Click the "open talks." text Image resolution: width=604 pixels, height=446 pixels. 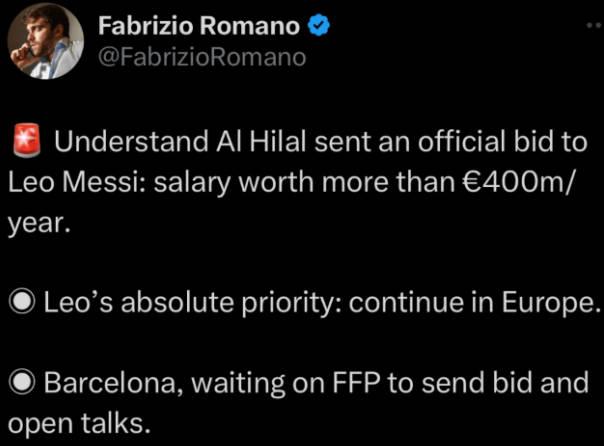[x=78, y=422]
